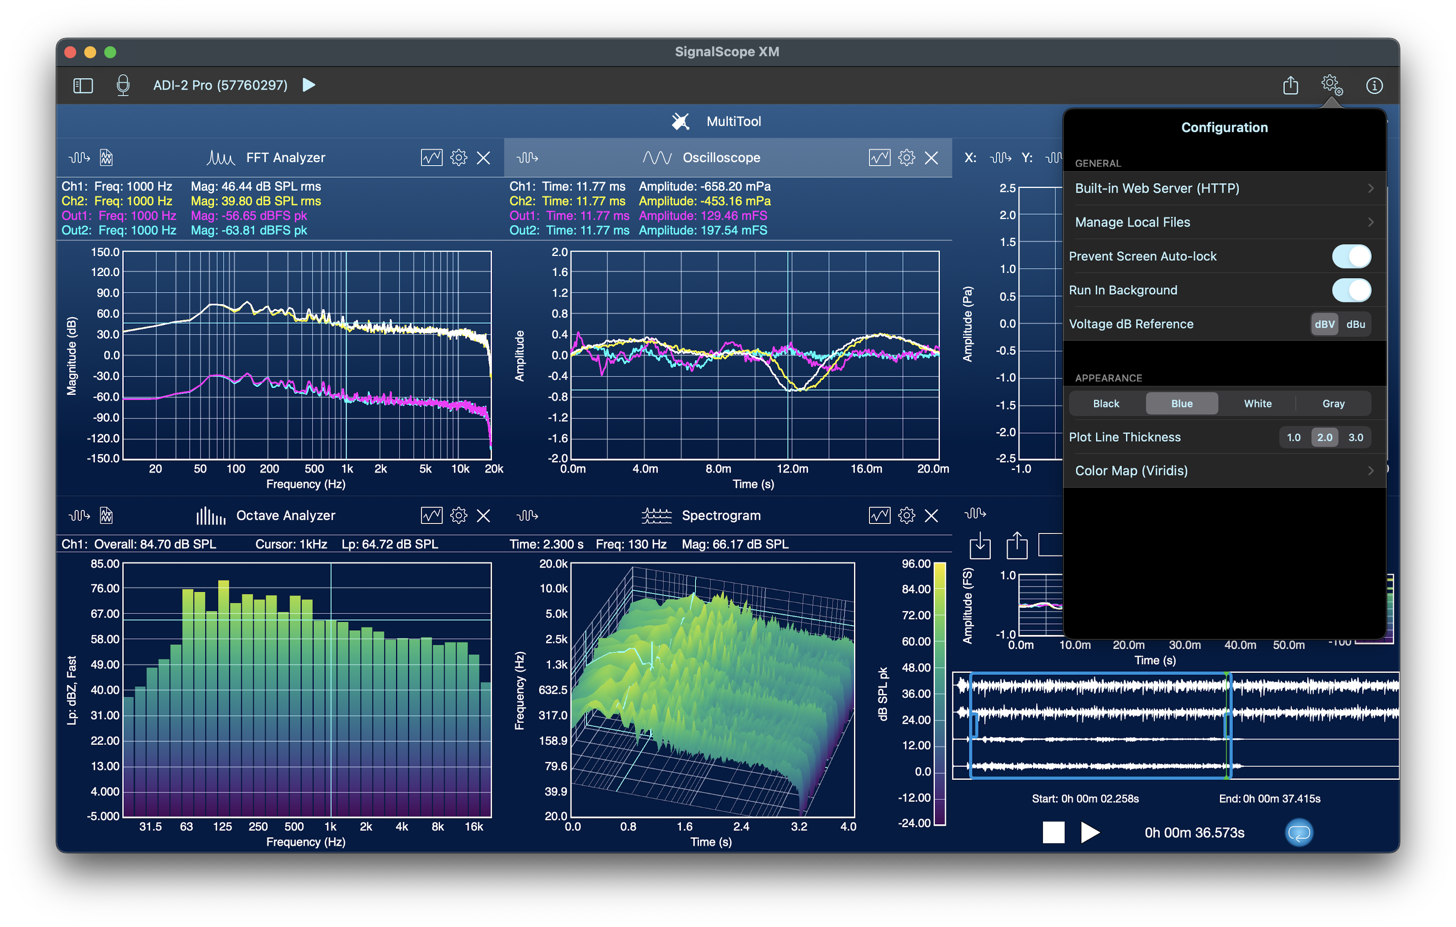The width and height of the screenshot is (1456, 927).
Task: Set voltage reference to dBV
Action: pos(1325,324)
